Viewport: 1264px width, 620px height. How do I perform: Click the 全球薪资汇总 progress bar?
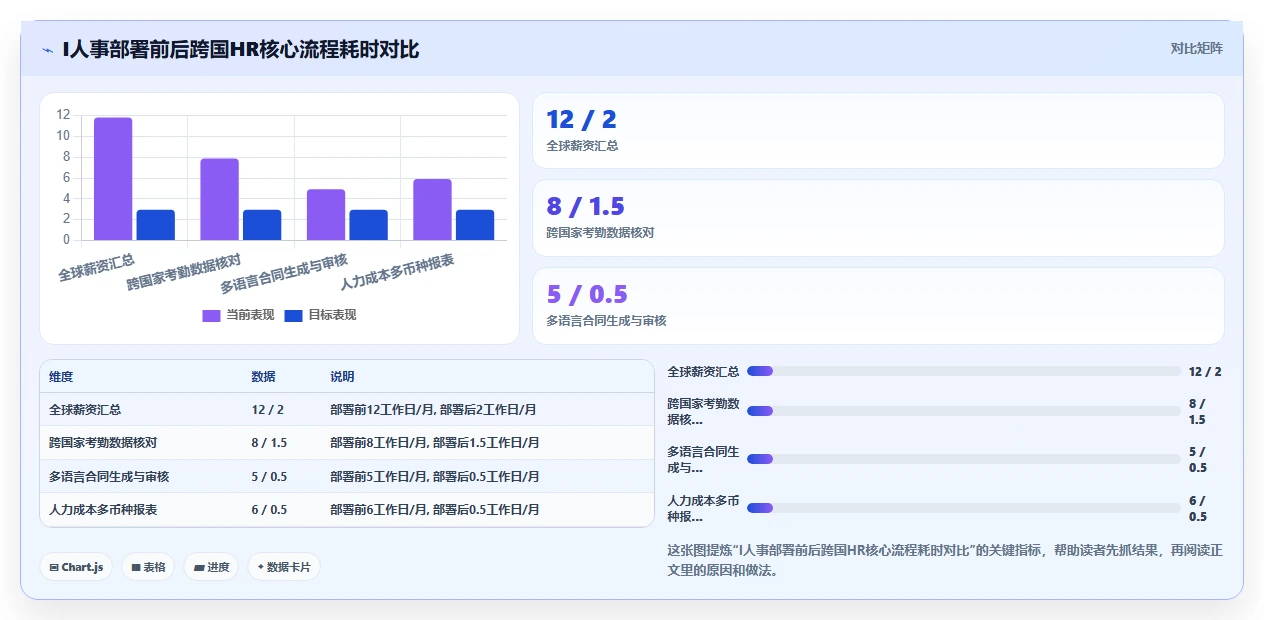tap(964, 371)
